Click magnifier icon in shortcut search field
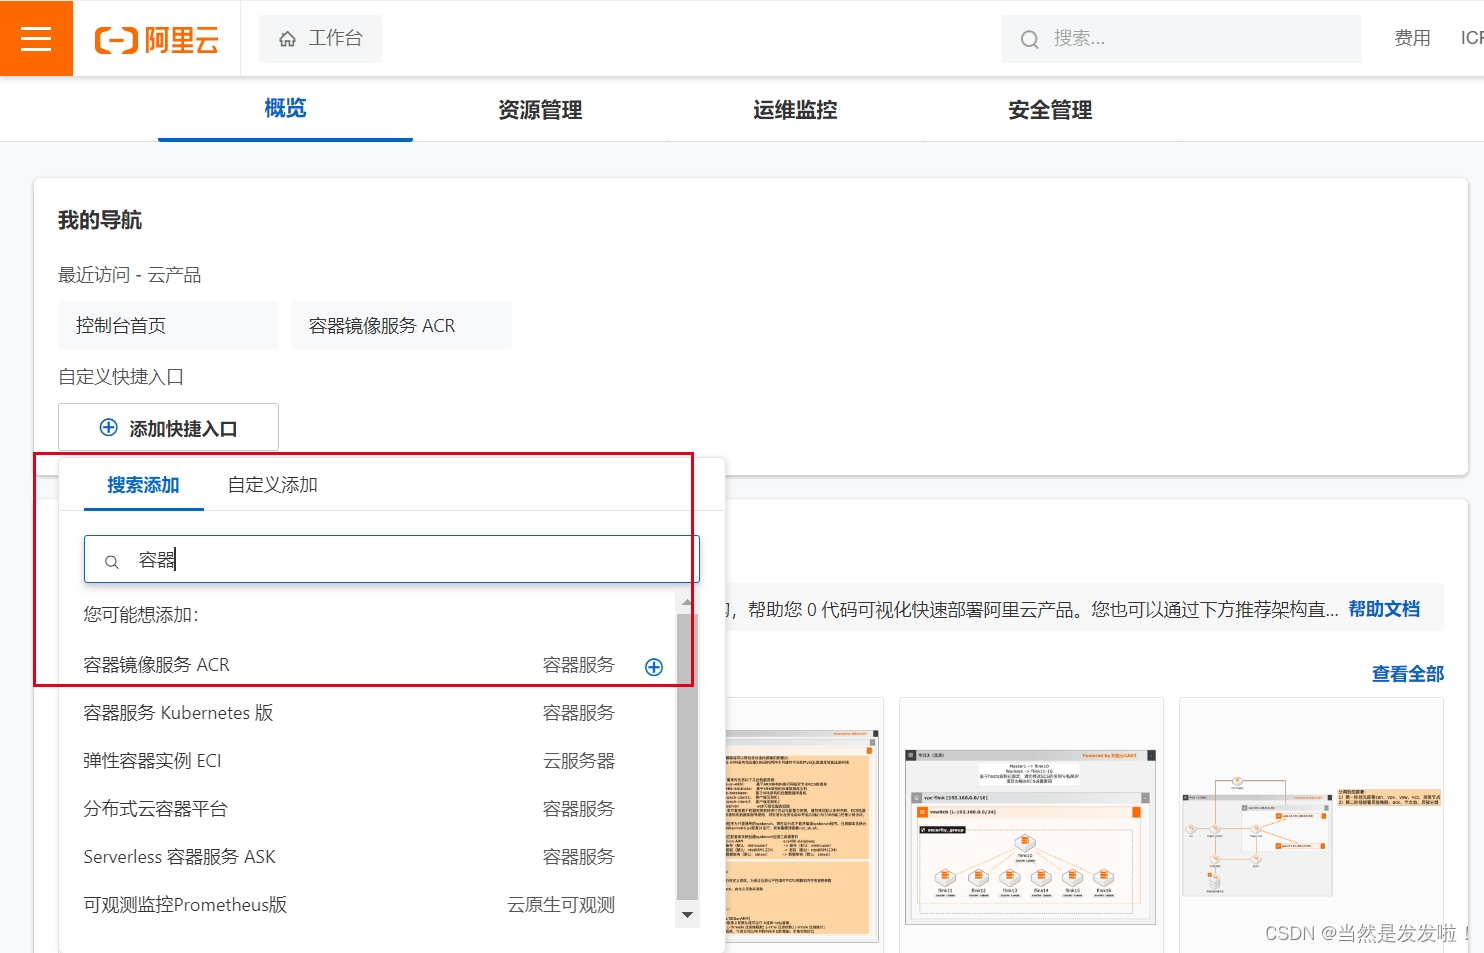This screenshot has height=953, width=1484. (x=112, y=562)
